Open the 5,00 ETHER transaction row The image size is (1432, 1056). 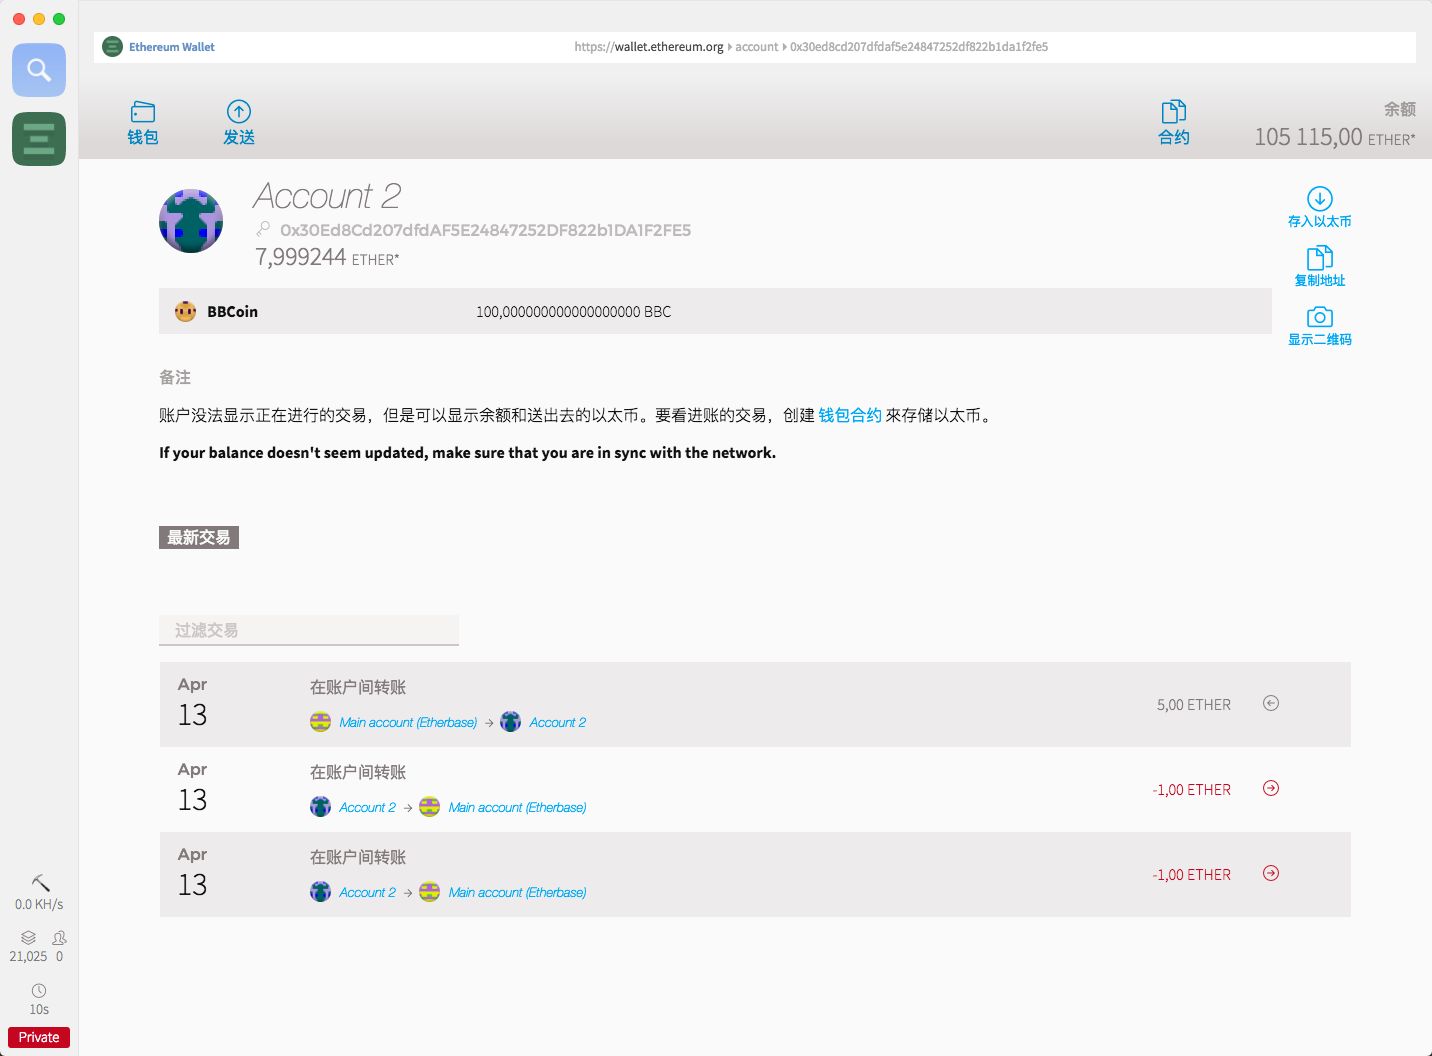coord(755,704)
